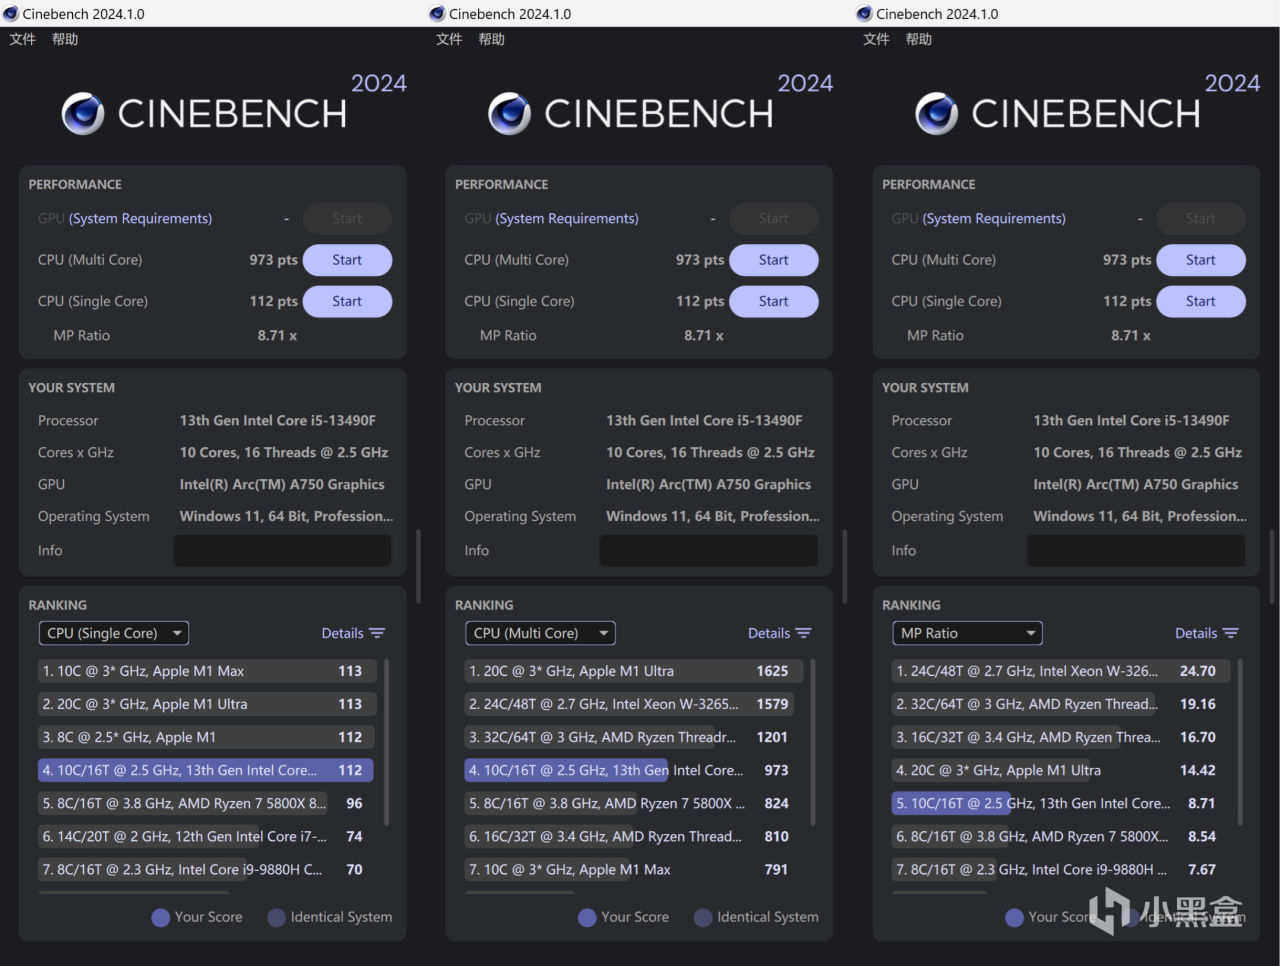Select the highlighted 13th Gen Intel row with ratio 8.71

coord(1060,803)
